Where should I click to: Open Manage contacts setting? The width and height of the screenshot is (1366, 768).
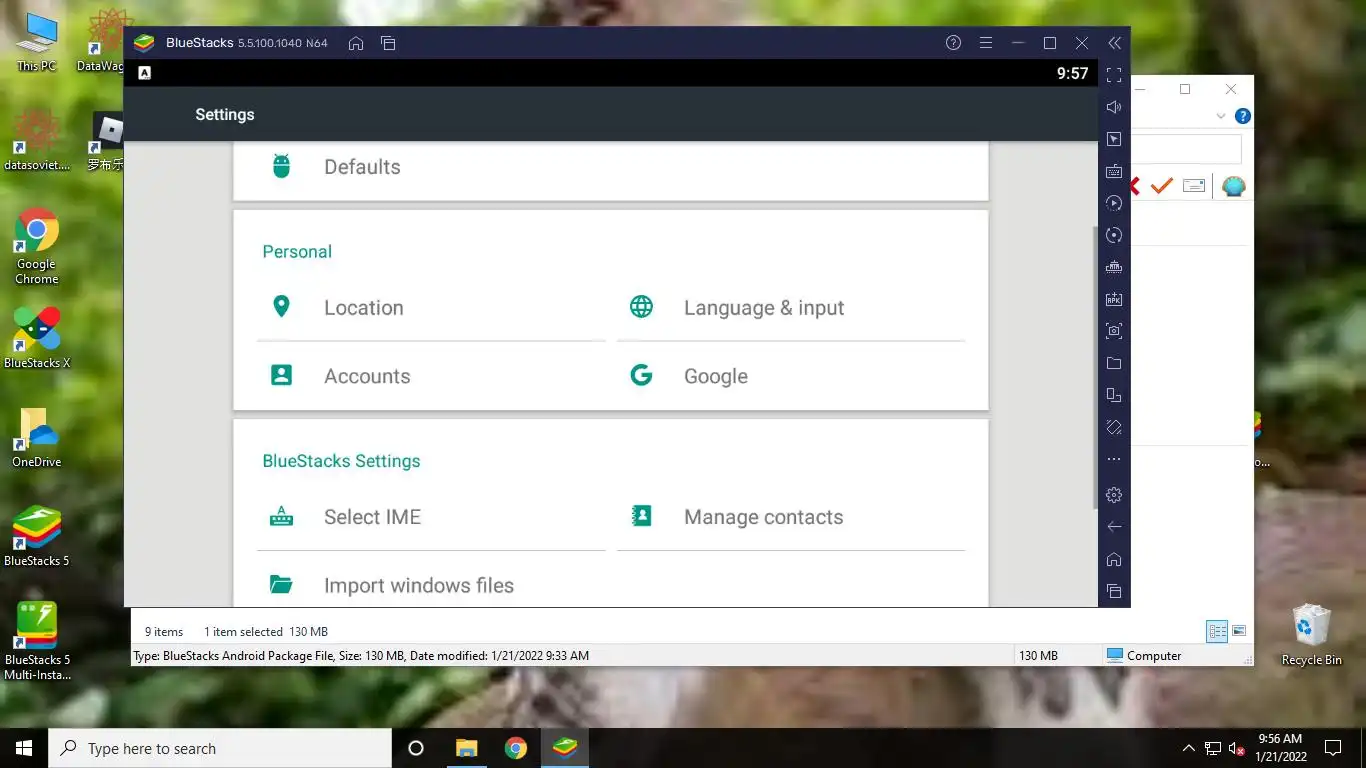791,517
